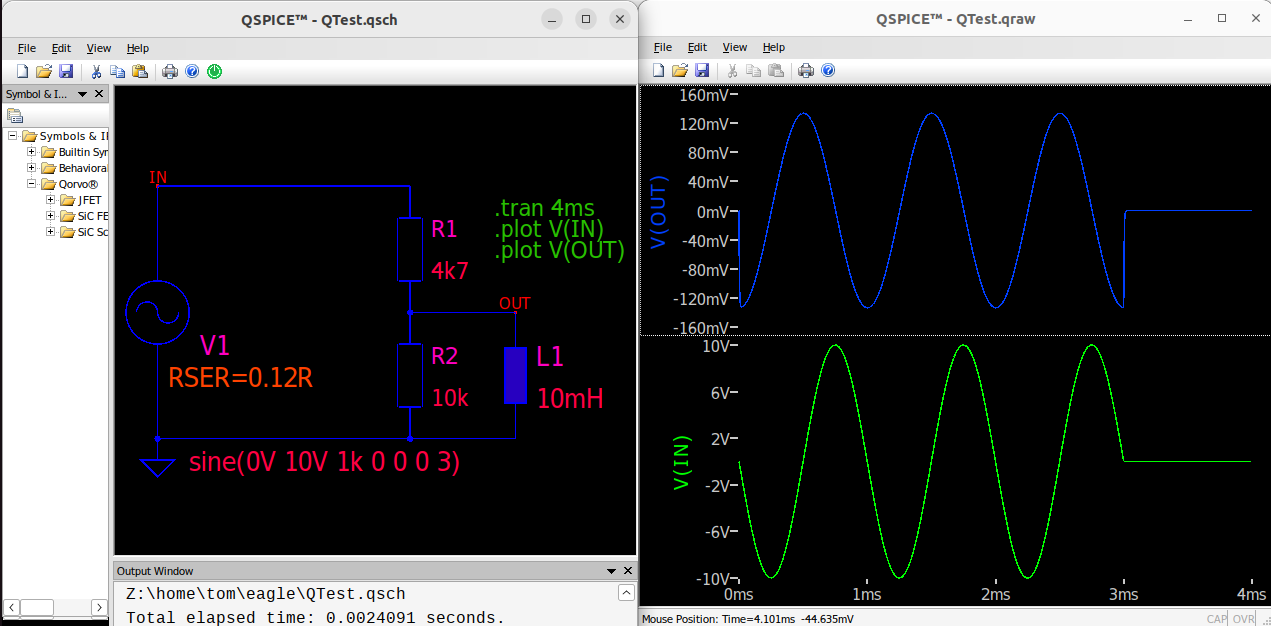Expand the Behavioral folder
This screenshot has height=626, width=1271.
tap(32, 168)
